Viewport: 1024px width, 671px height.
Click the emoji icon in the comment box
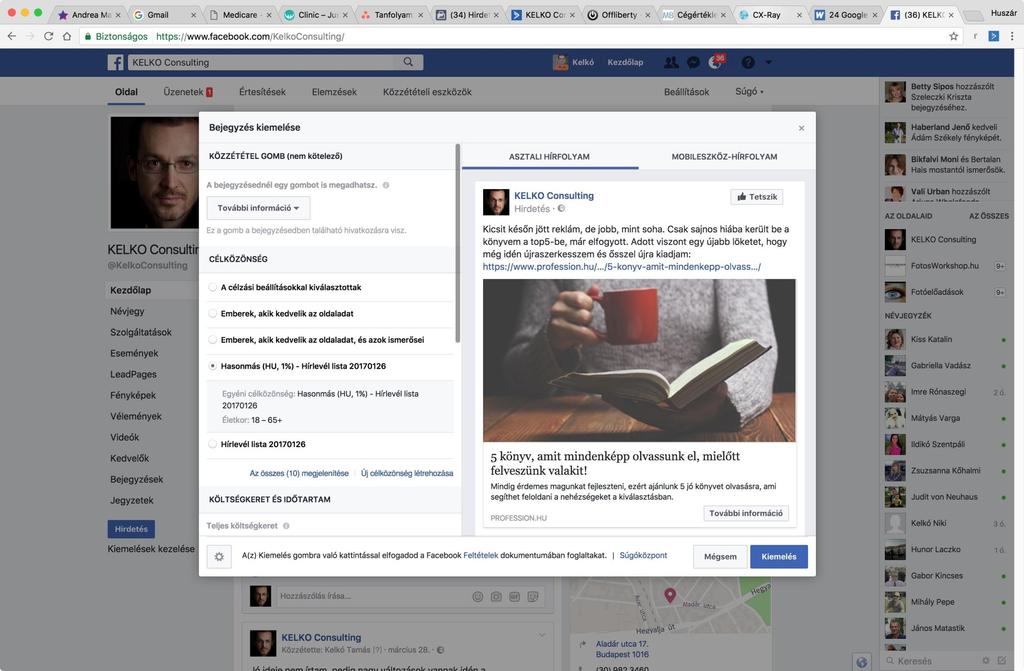click(477, 597)
